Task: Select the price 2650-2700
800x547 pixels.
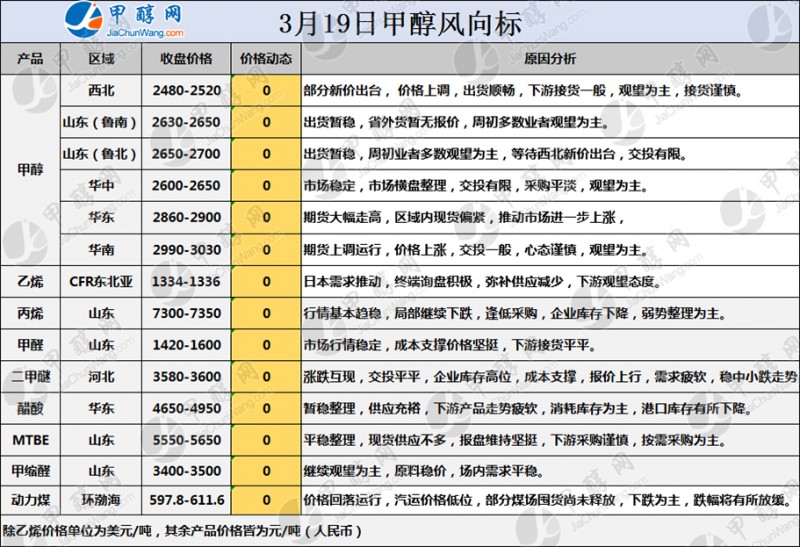Action: coord(186,154)
